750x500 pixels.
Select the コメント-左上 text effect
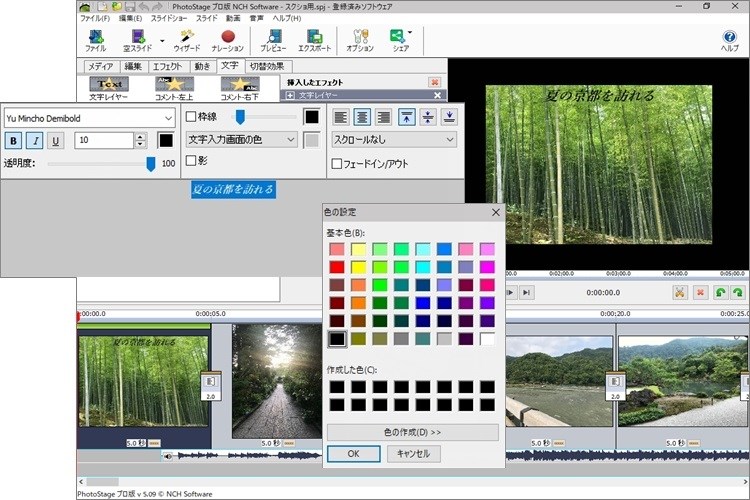tap(175, 89)
